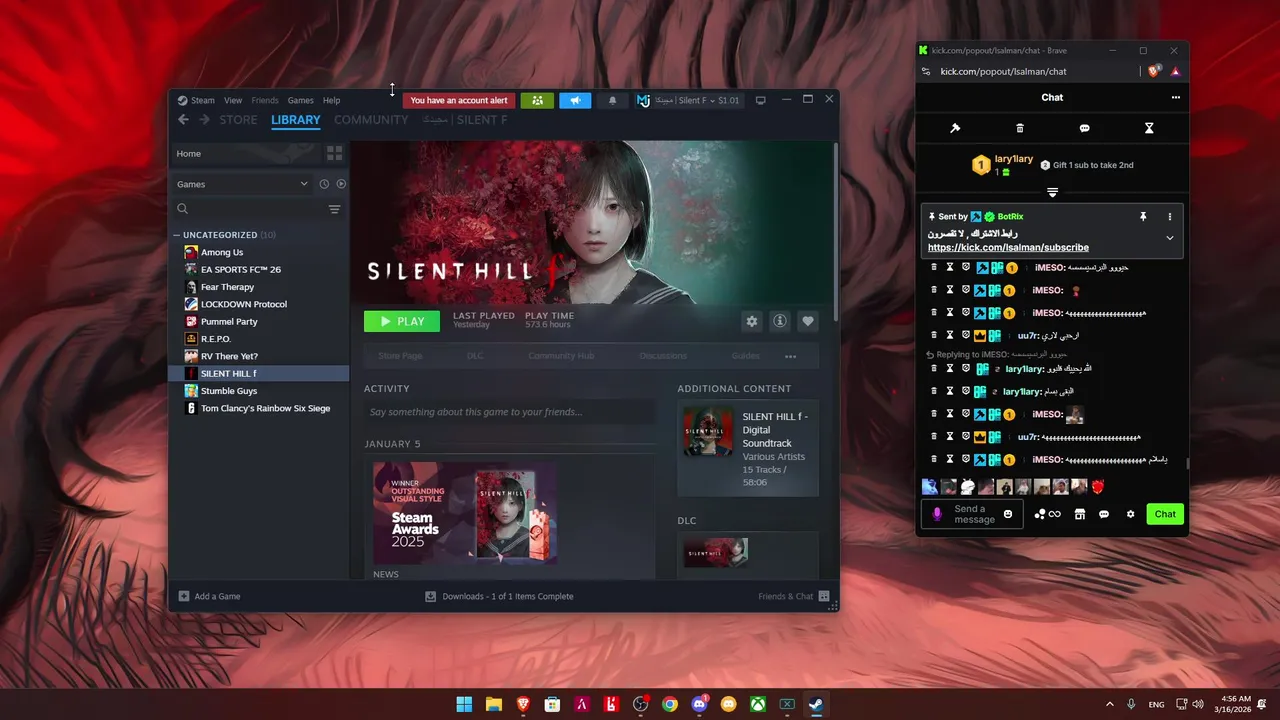Open View menu
The image size is (1280, 720).
coord(233,100)
